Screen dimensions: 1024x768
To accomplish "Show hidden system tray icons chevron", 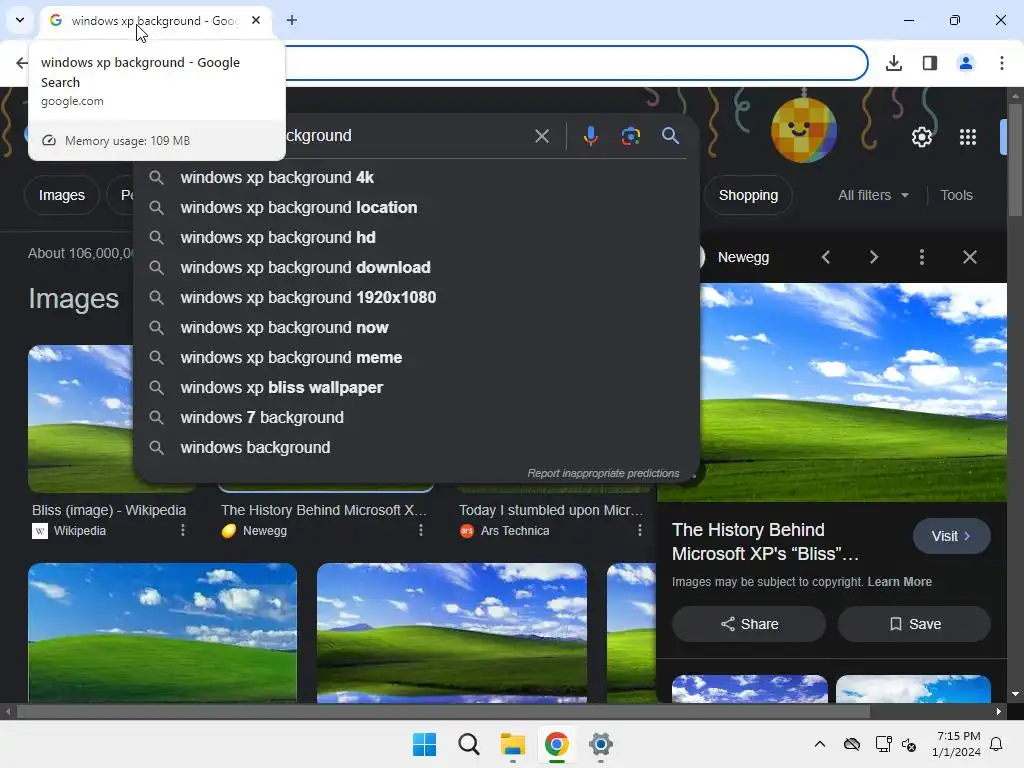I will pyautogui.click(x=820, y=744).
